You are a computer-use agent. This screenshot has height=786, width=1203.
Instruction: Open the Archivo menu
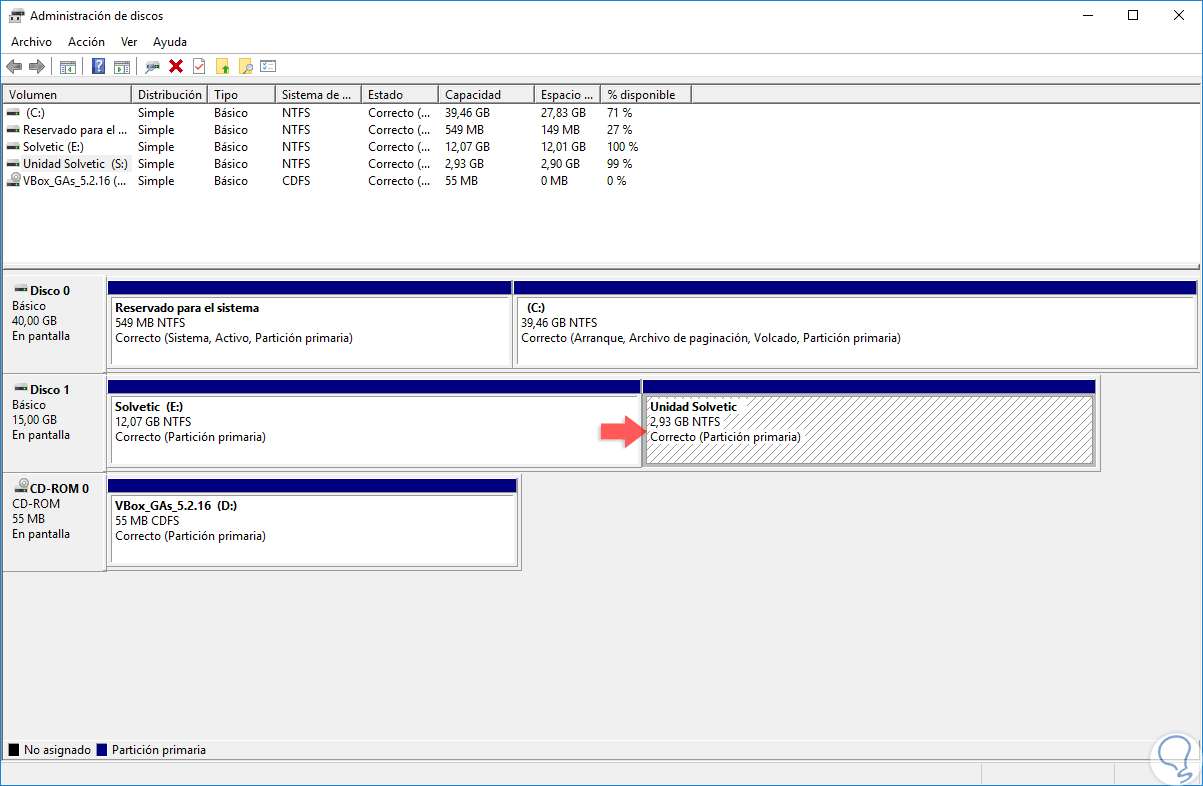31,42
